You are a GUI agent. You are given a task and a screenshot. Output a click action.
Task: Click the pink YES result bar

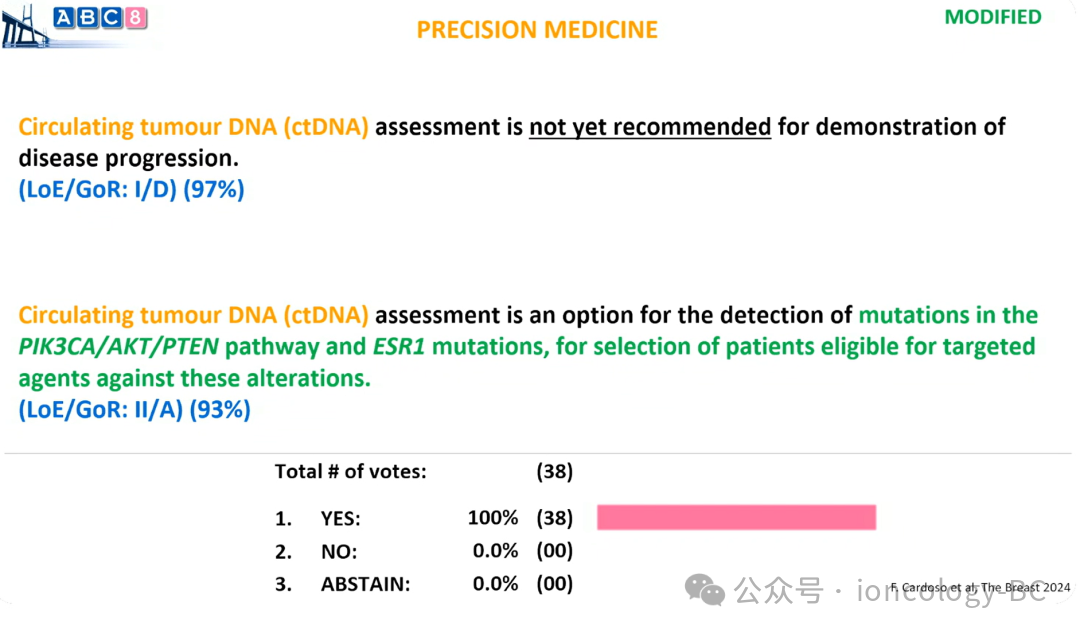[736, 517]
